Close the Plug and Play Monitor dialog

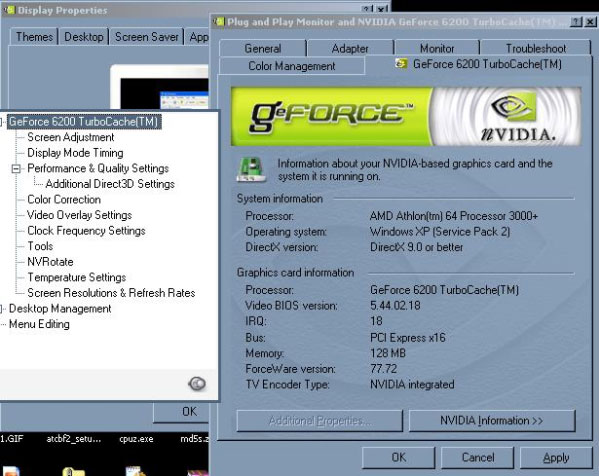[590, 22]
